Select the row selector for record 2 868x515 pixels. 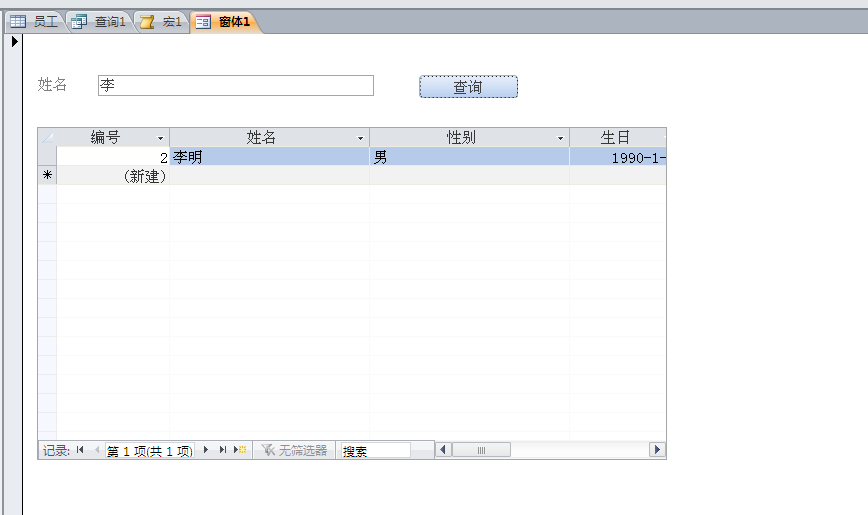[48, 156]
